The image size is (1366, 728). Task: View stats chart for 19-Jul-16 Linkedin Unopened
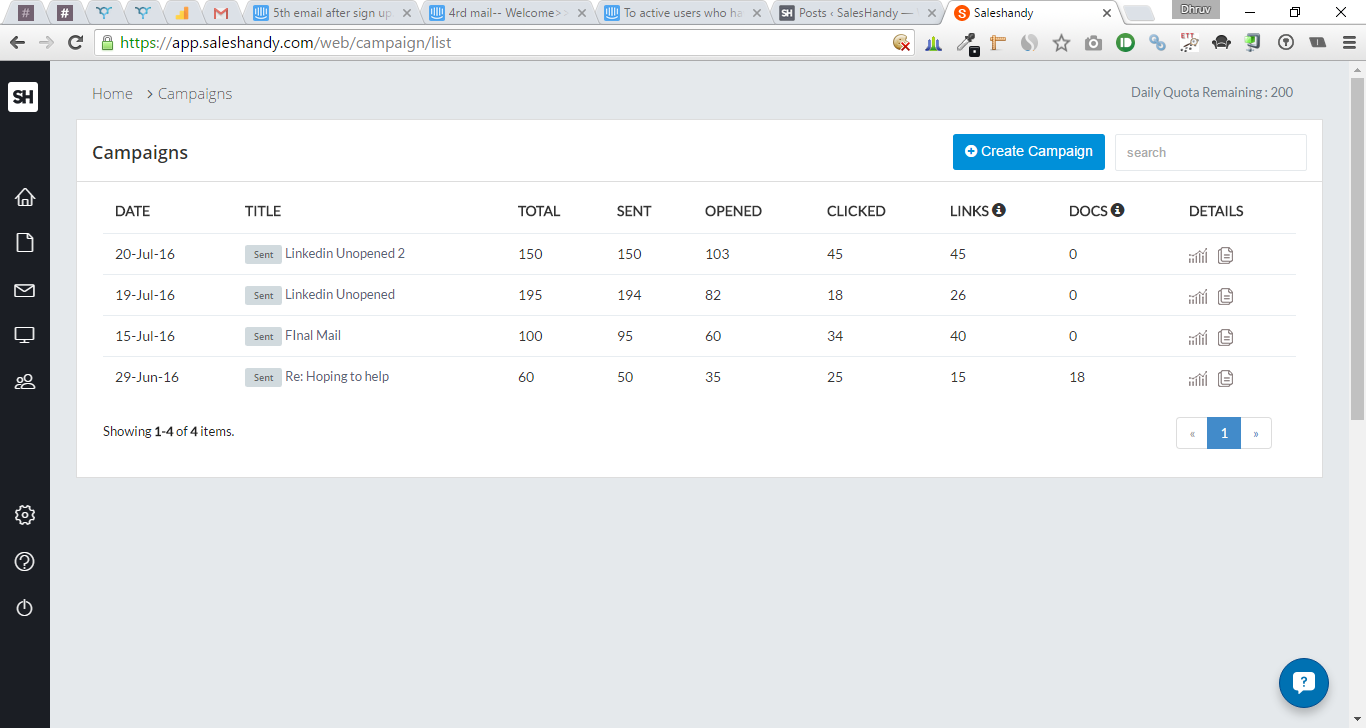[1198, 296]
